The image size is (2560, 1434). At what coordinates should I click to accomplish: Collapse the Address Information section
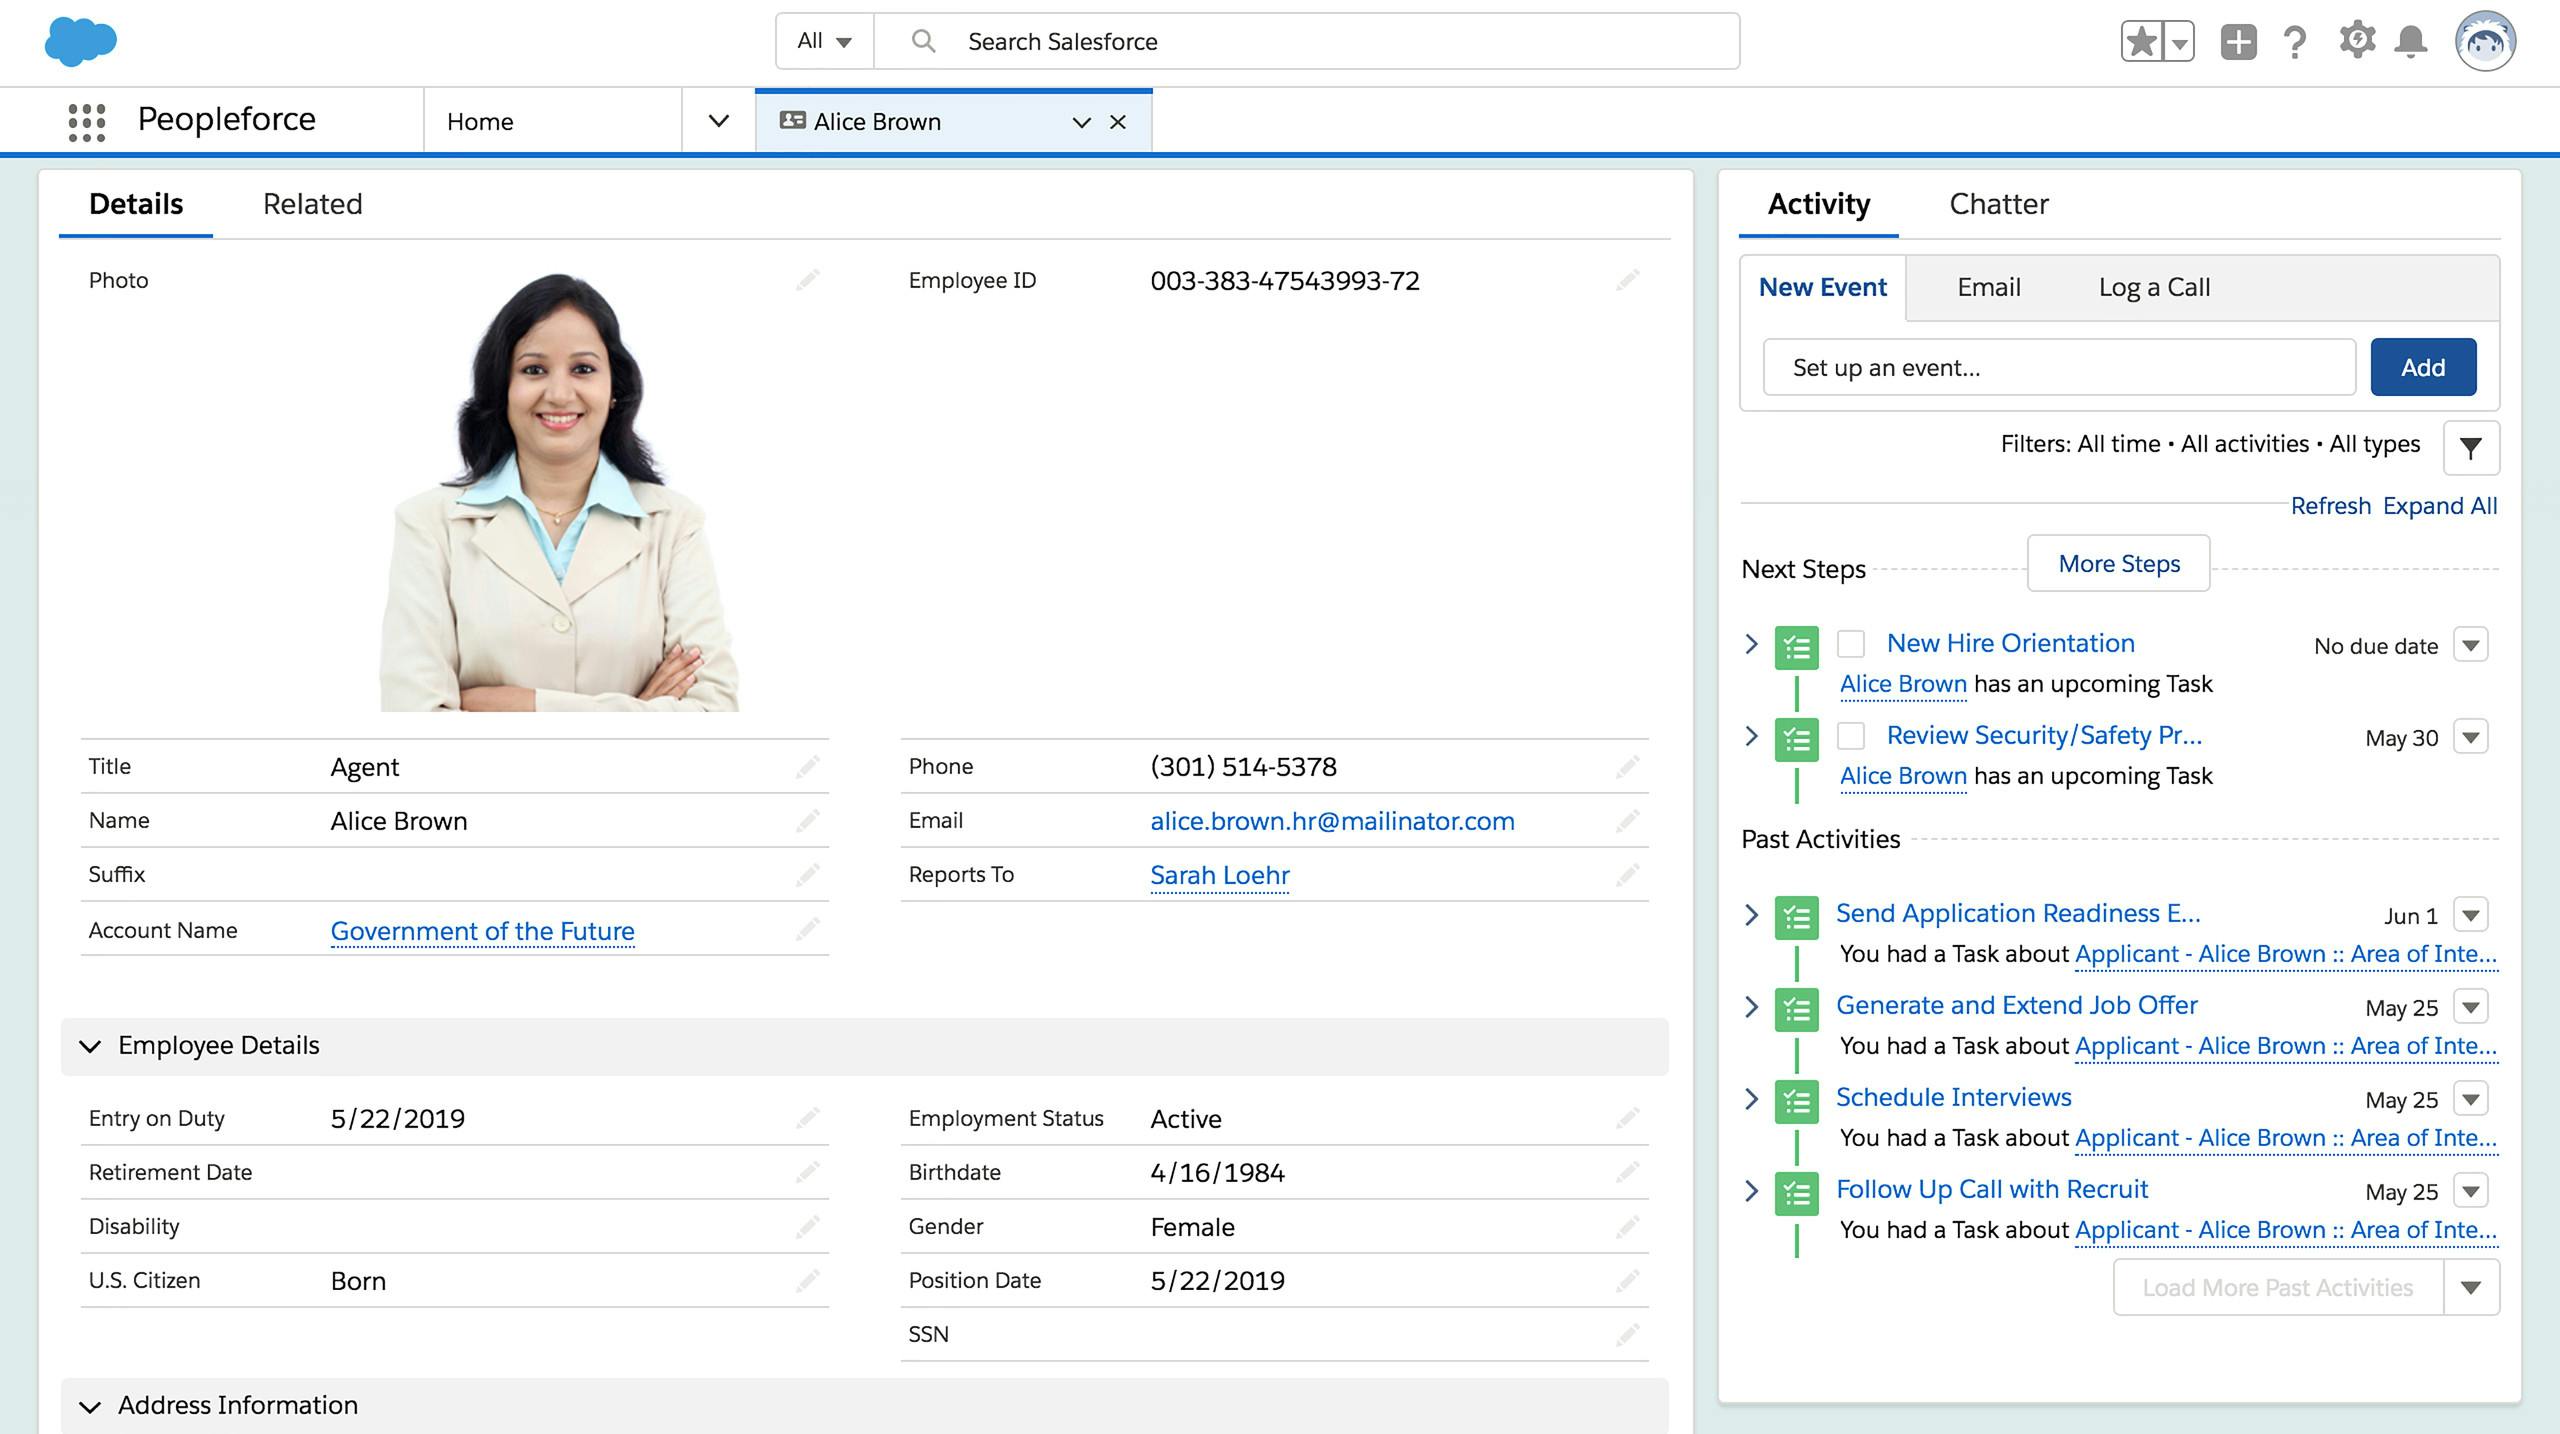point(90,1406)
